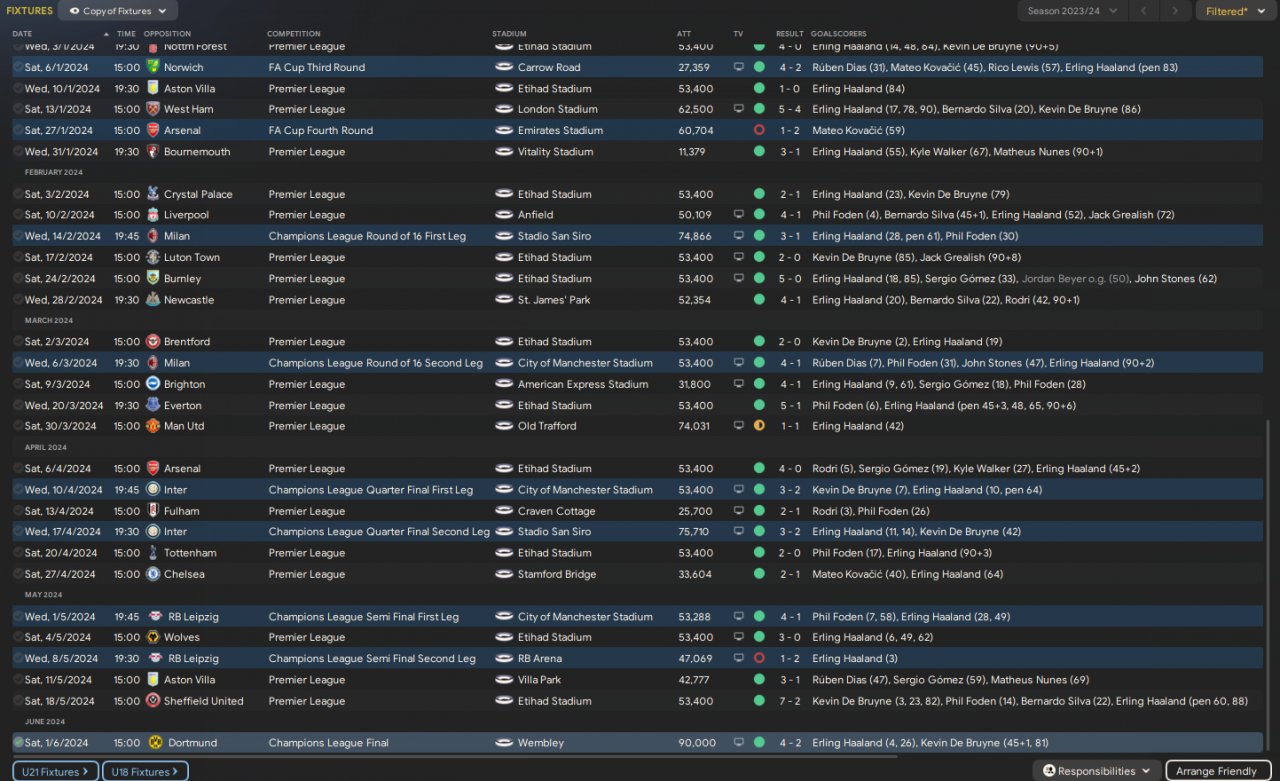Open the Responsibilities dropdown
1280x781 pixels.
[1097, 771]
